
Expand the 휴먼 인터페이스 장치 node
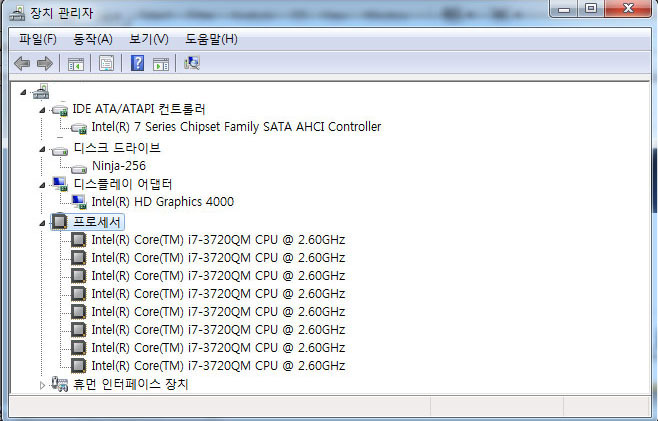click(42, 385)
